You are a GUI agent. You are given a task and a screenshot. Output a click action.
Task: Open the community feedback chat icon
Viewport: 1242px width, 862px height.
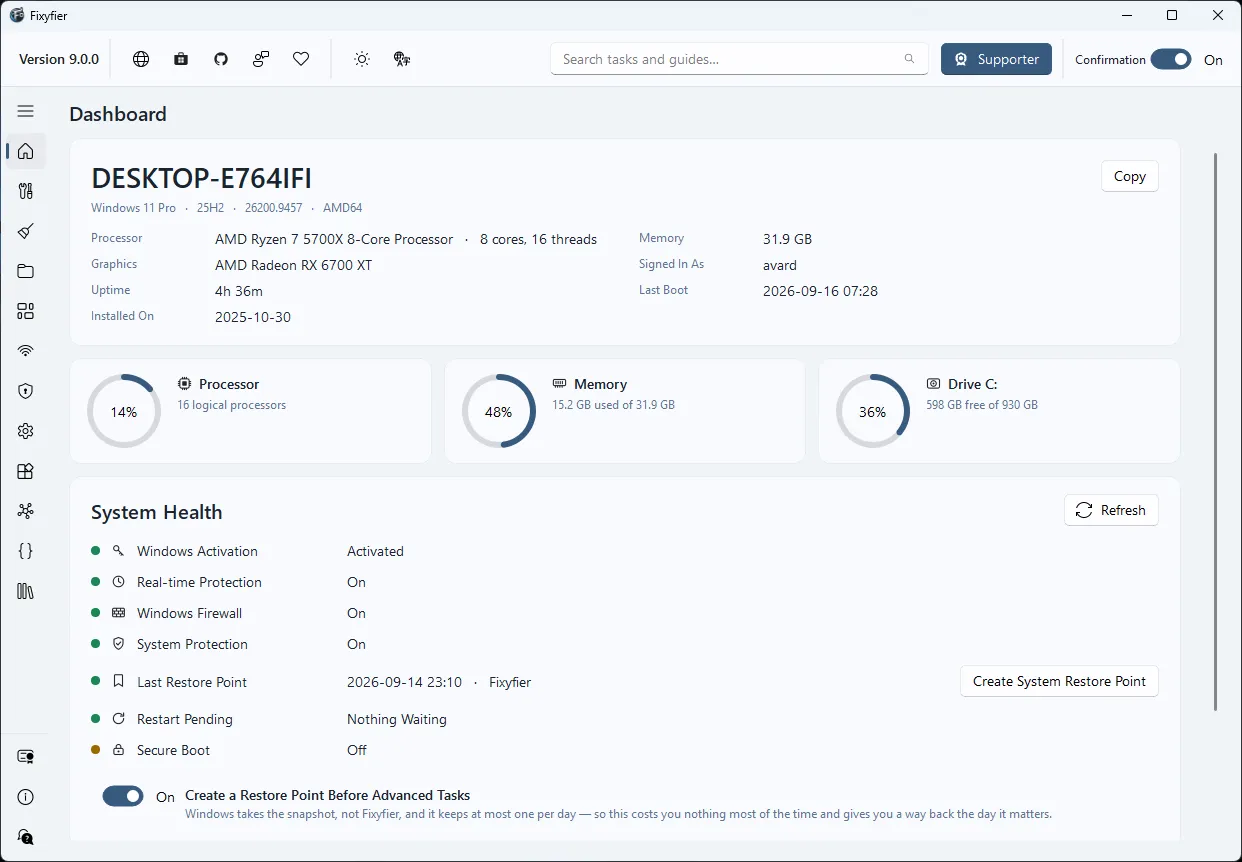pos(261,59)
